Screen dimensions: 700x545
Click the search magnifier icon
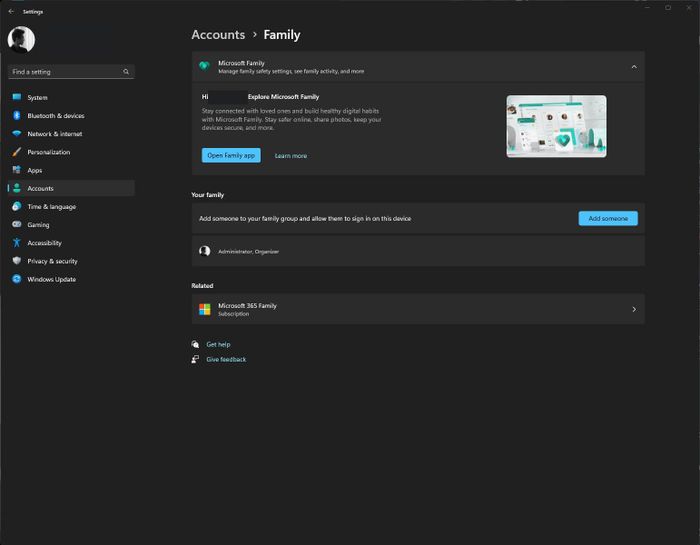pos(126,71)
